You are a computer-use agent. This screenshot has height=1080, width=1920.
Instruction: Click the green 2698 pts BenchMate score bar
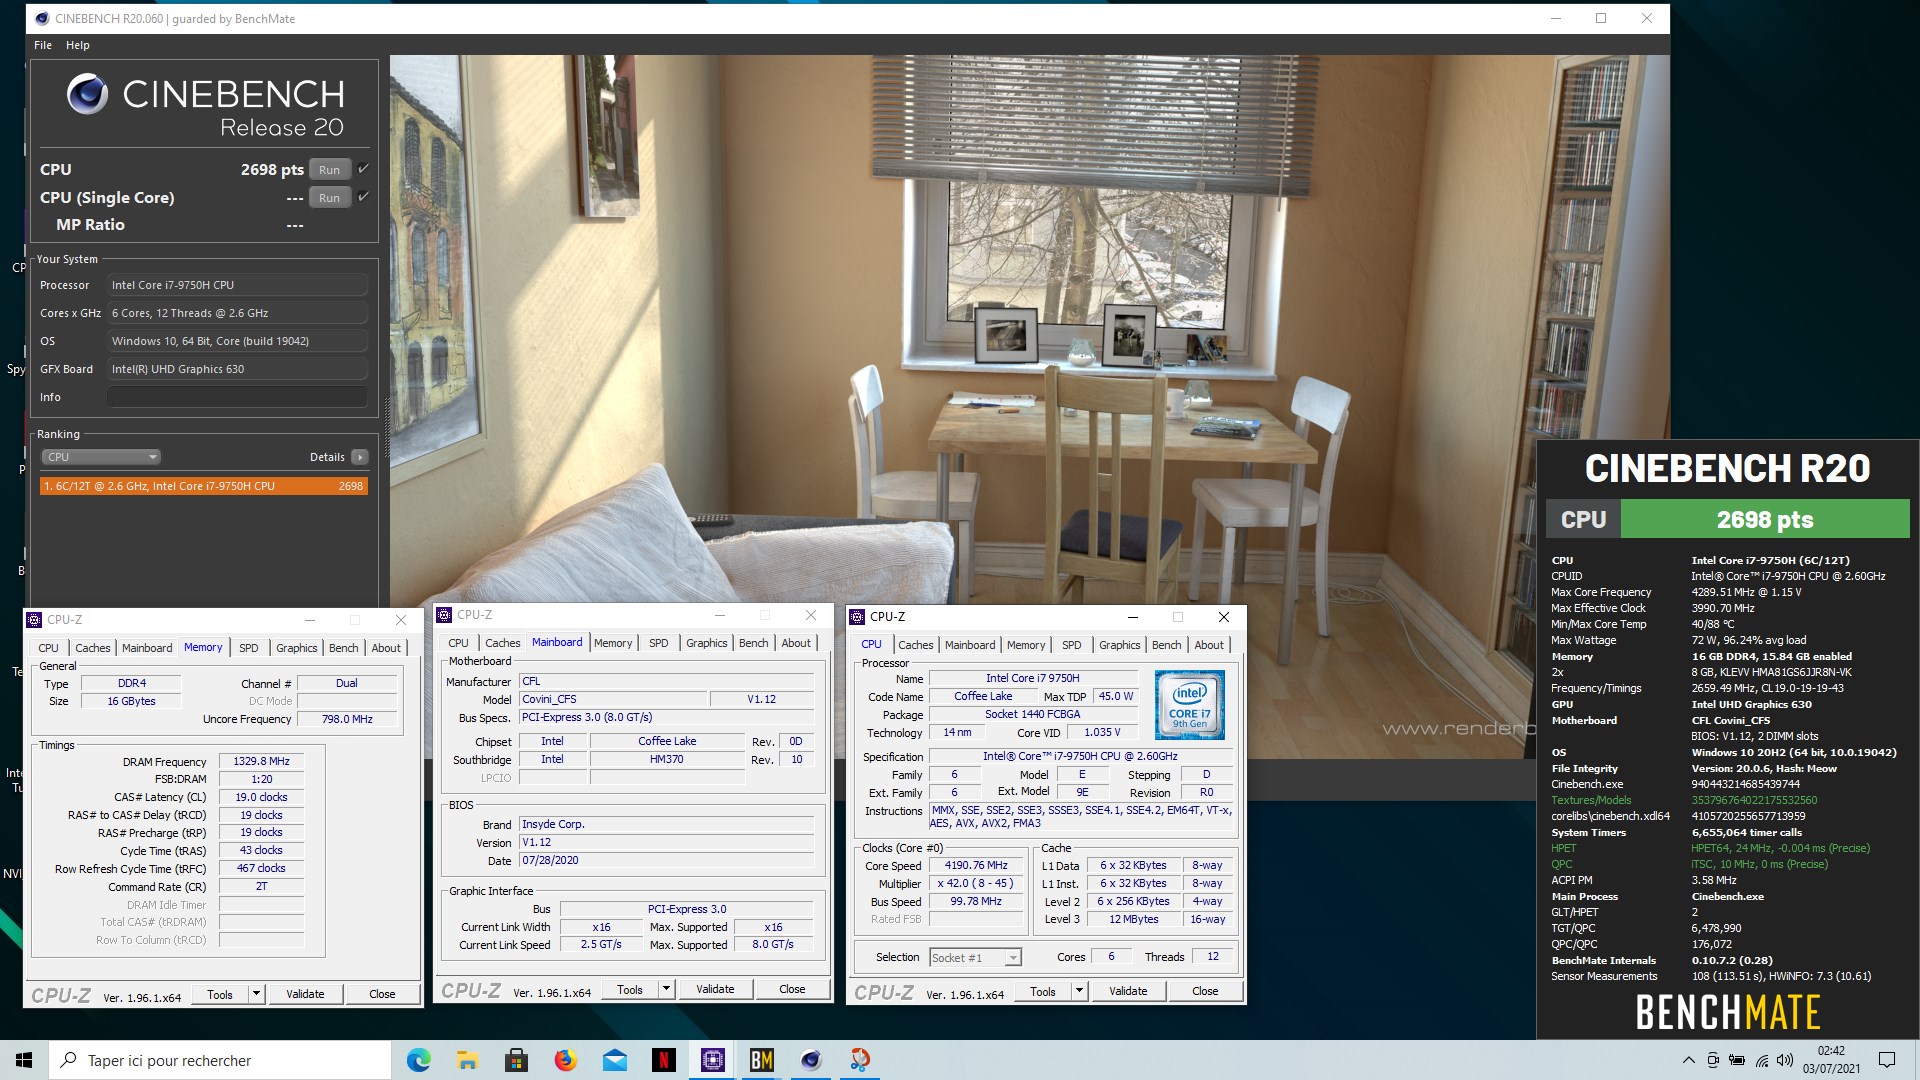coord(1765,520)
